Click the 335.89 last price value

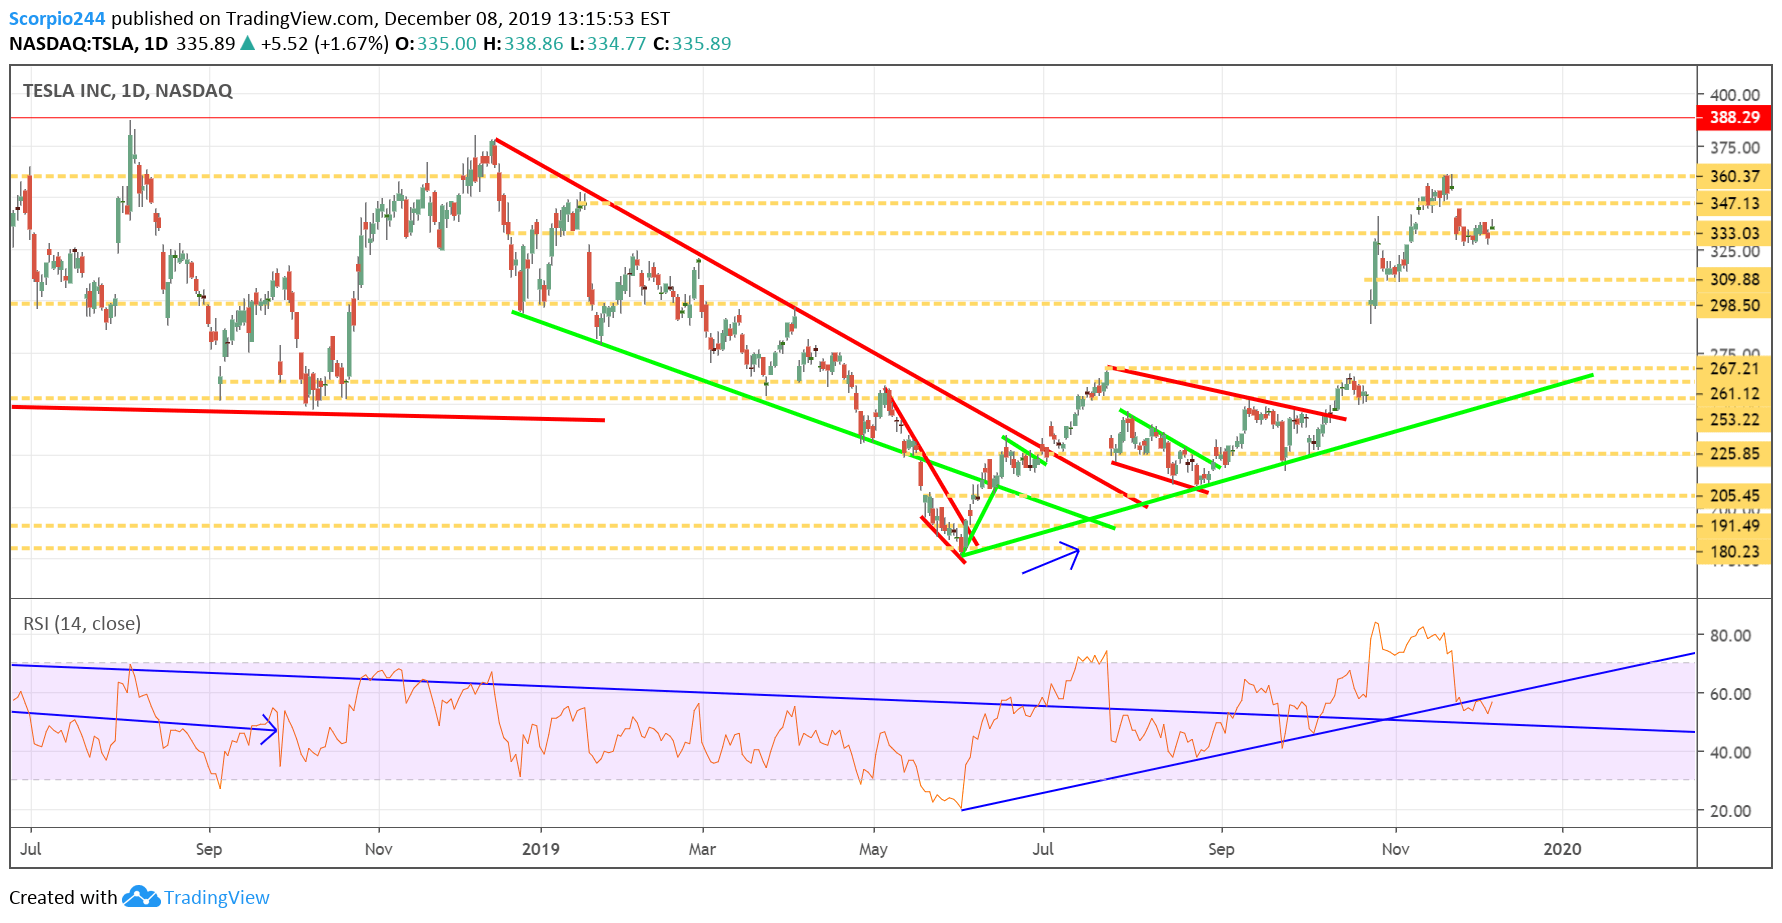[205, 44]
